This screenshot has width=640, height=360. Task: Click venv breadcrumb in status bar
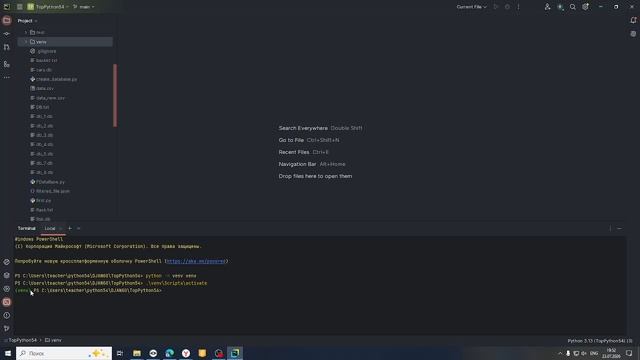coord(53,340)
